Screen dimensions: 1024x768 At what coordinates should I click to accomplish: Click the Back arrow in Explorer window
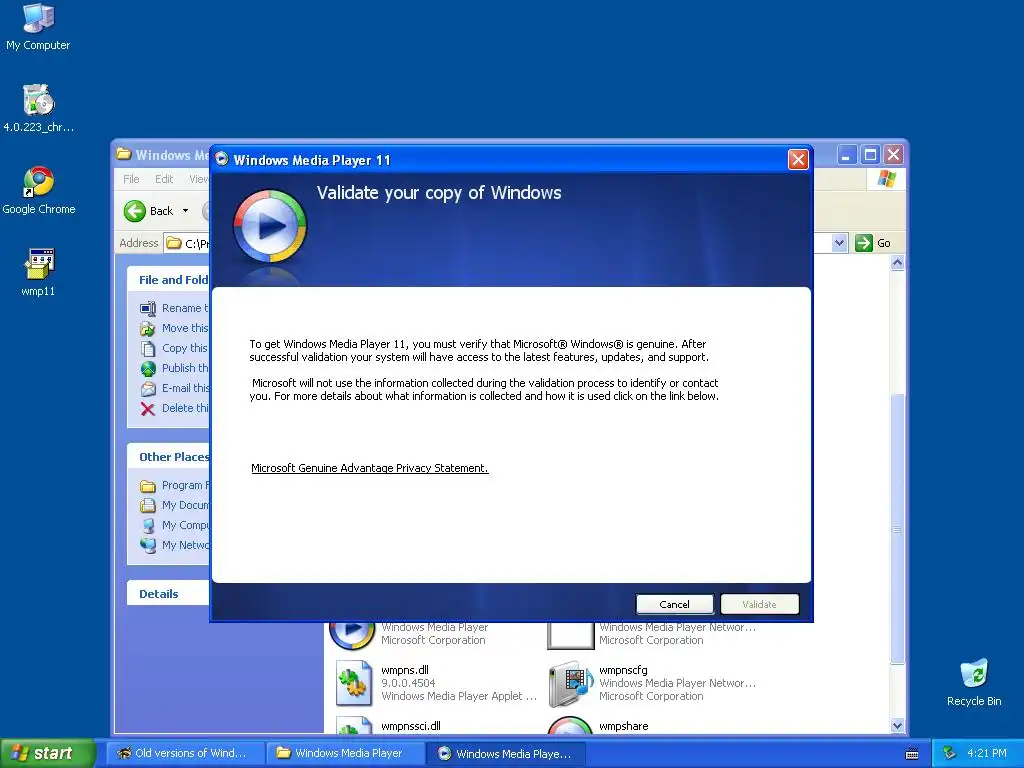click(135, 211)
